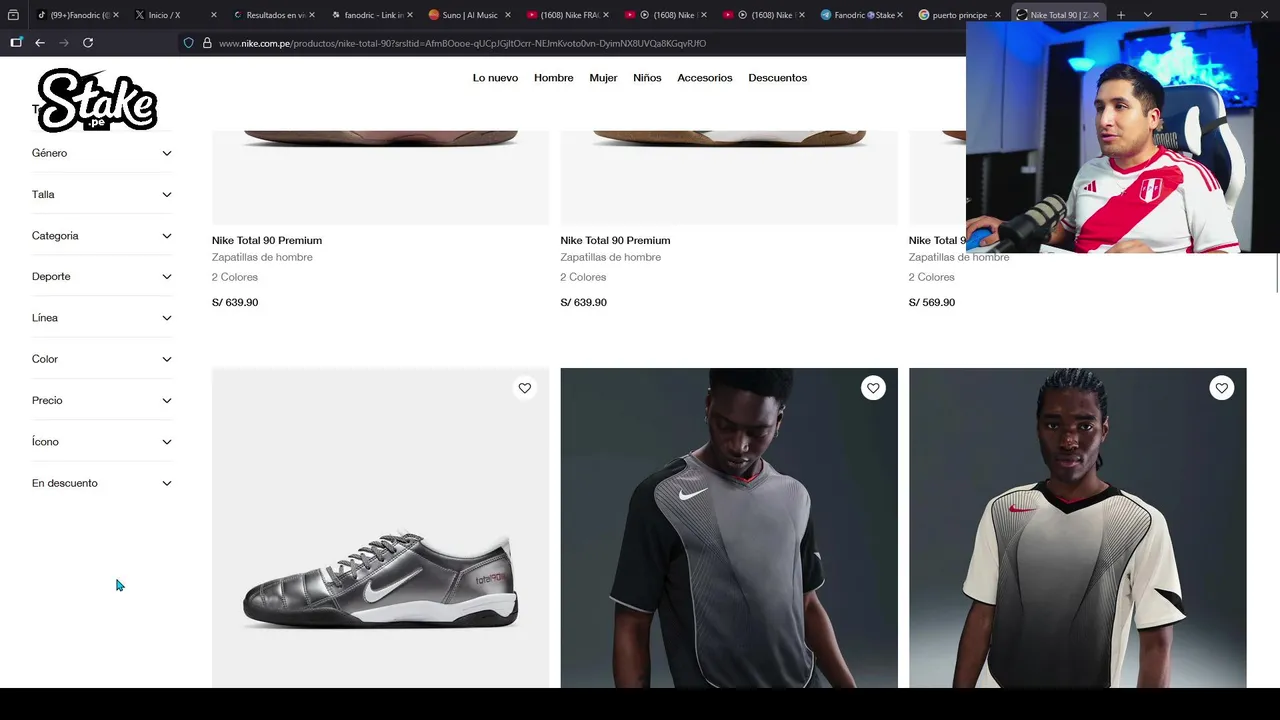Expand the En descuento filter

pyautogui.click(x=101, y=483)
